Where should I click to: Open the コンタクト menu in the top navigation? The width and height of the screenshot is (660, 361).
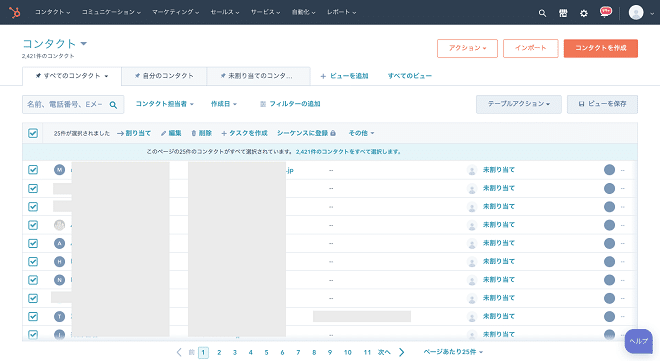pos(52,12)
